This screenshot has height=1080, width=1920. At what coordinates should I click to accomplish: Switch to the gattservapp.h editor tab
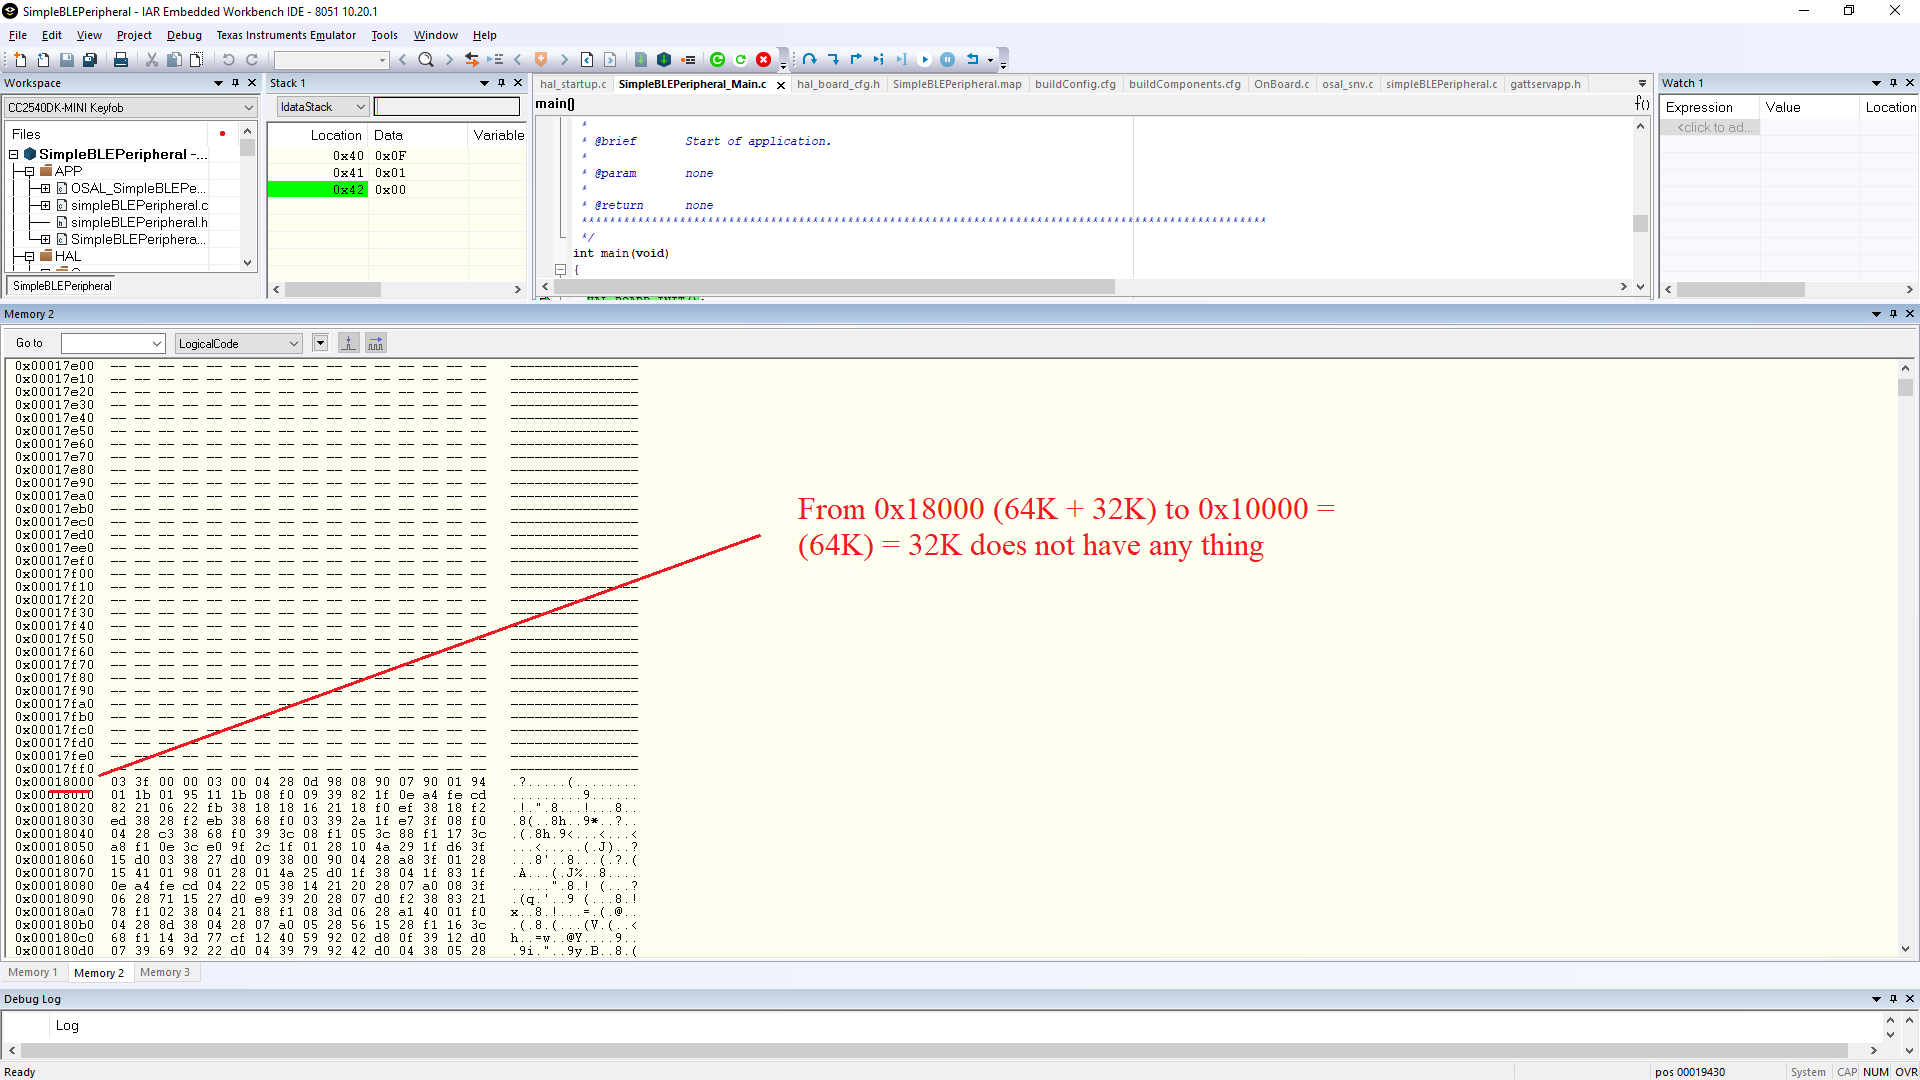click(x=1545, y=84)
